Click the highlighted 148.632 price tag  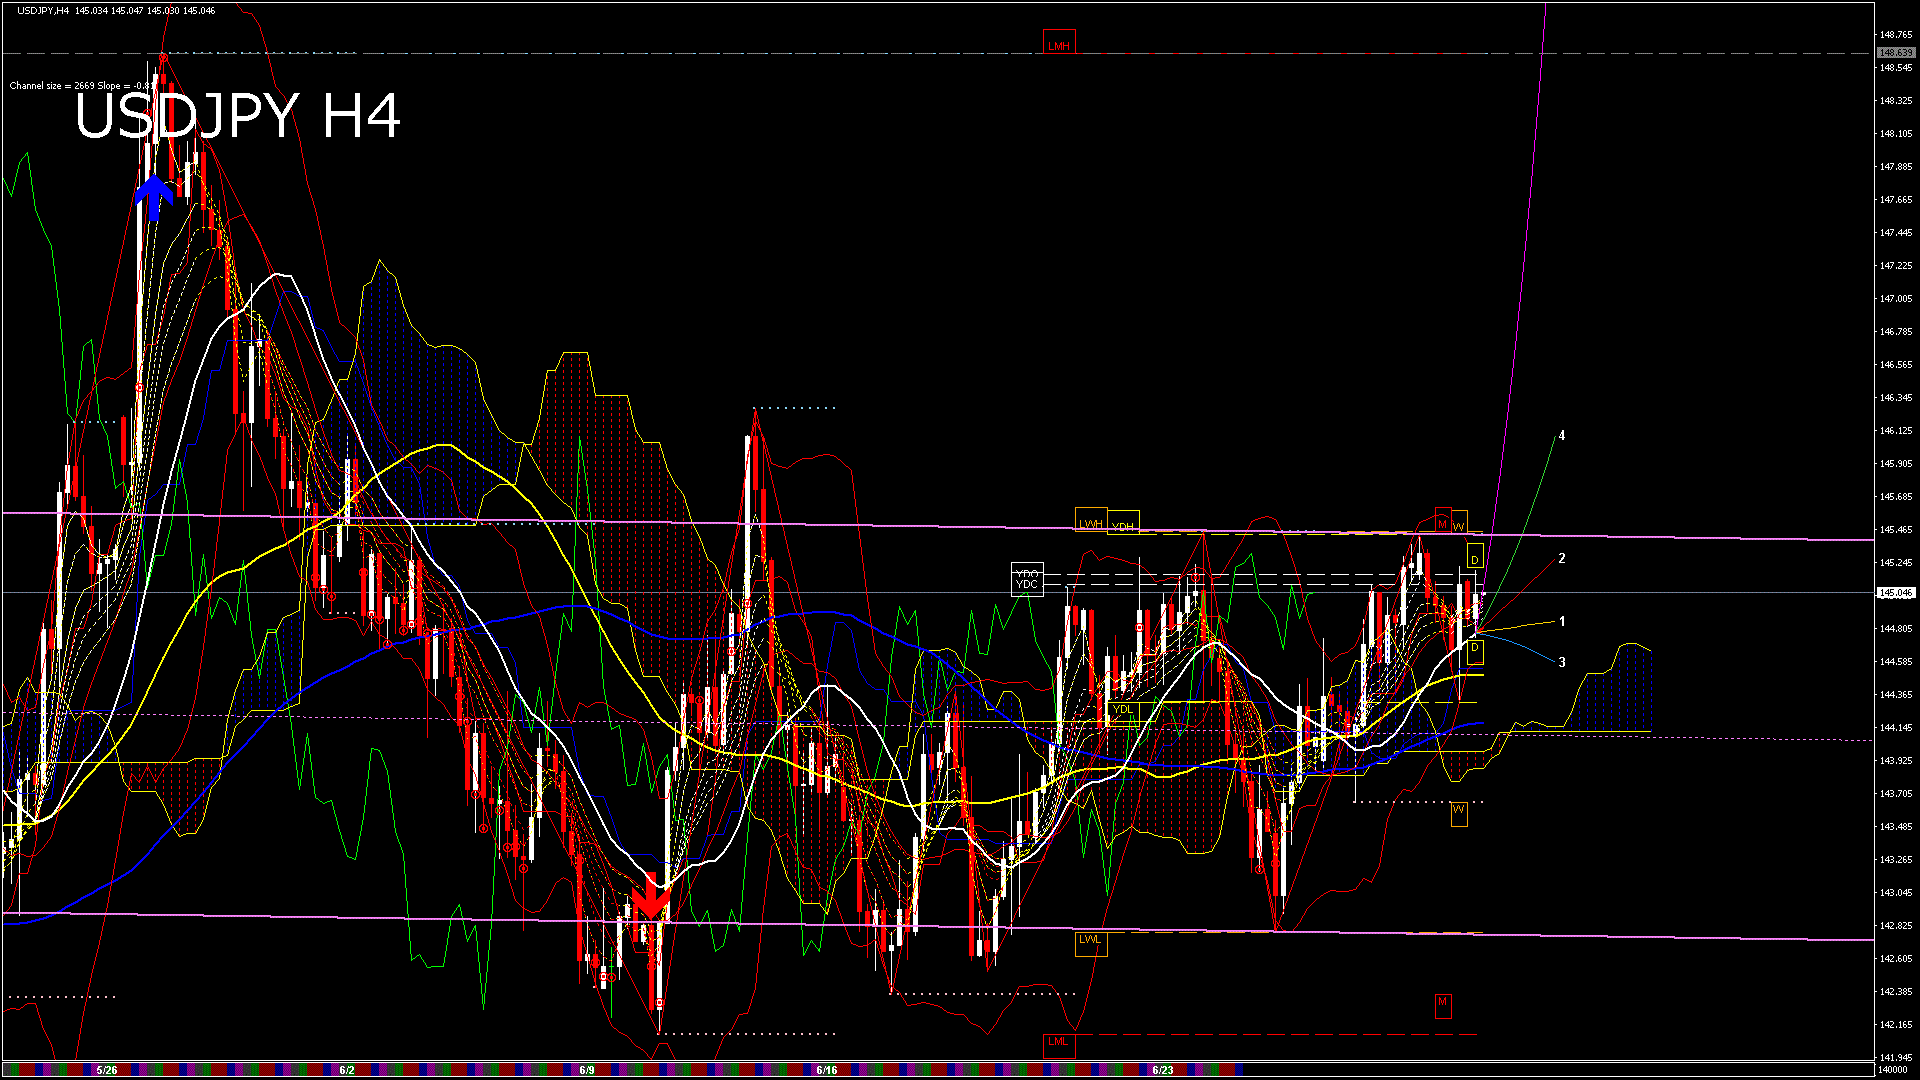1895,53
